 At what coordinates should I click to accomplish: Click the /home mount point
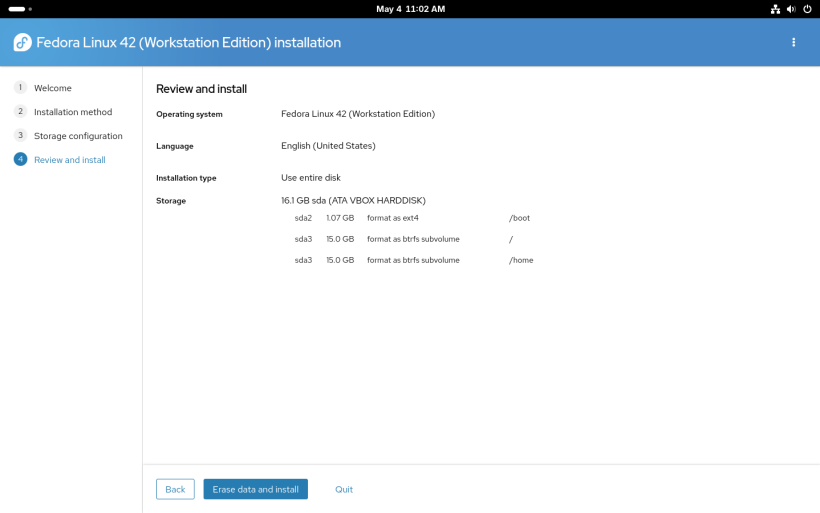point(521,260)
